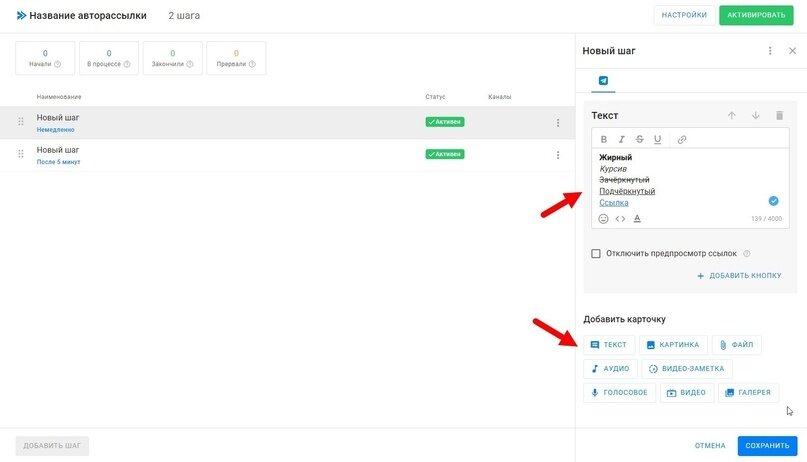Screen dimensions: 807x462
Task: Select the Telegram channel tab
Action: click(603, 80)
